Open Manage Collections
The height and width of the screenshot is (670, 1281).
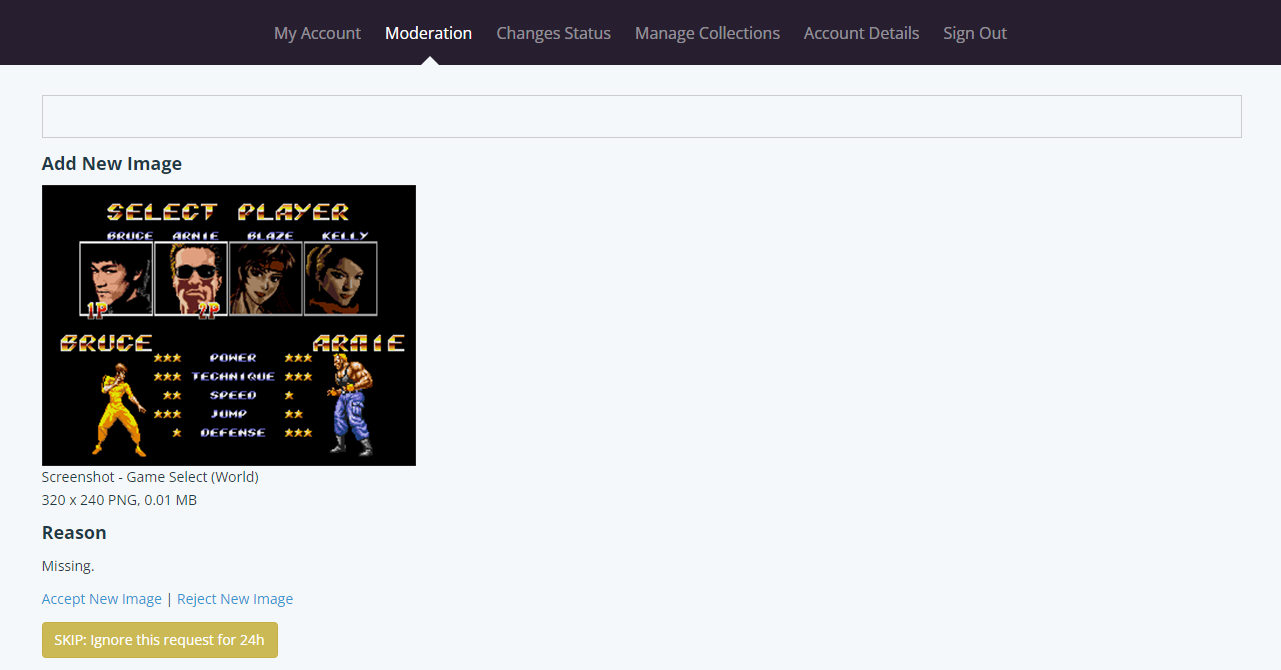coord(707,33)
